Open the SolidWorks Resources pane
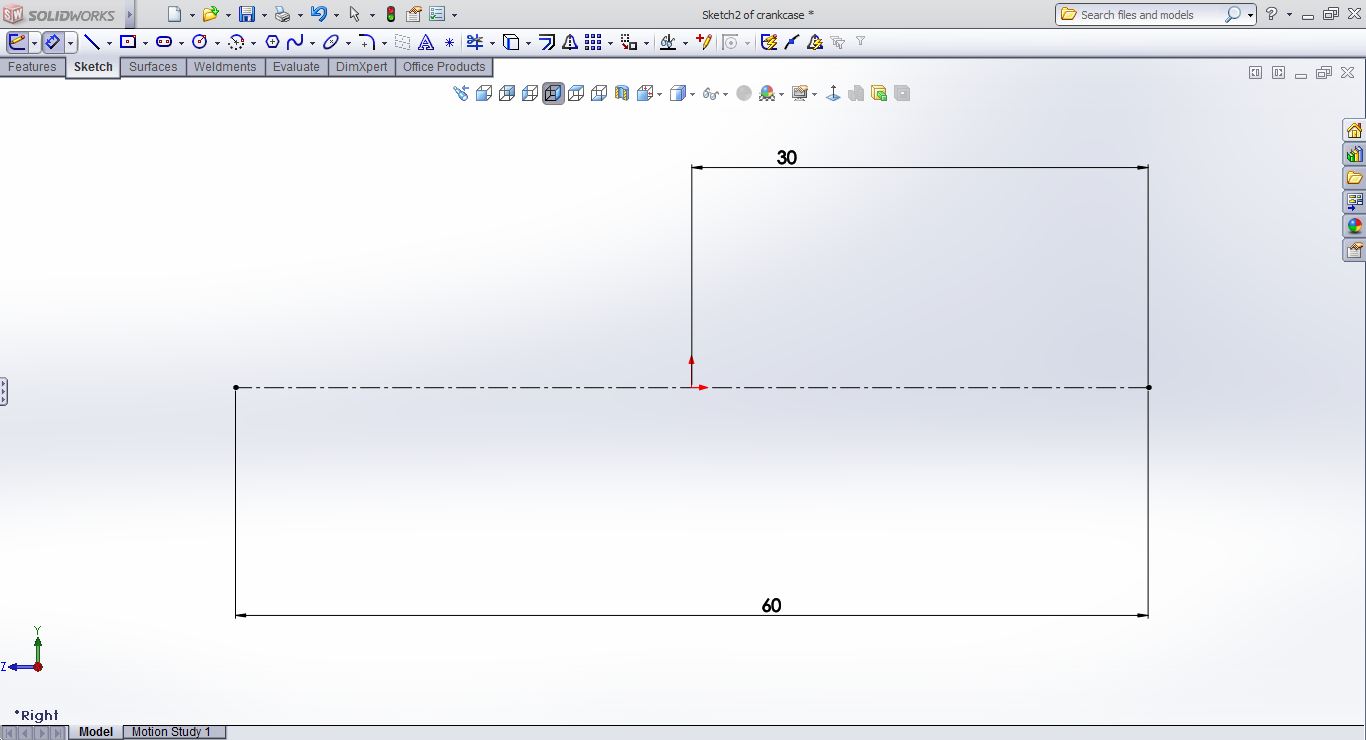Screen dimensions: 1366x740 tap(1354, 130)
